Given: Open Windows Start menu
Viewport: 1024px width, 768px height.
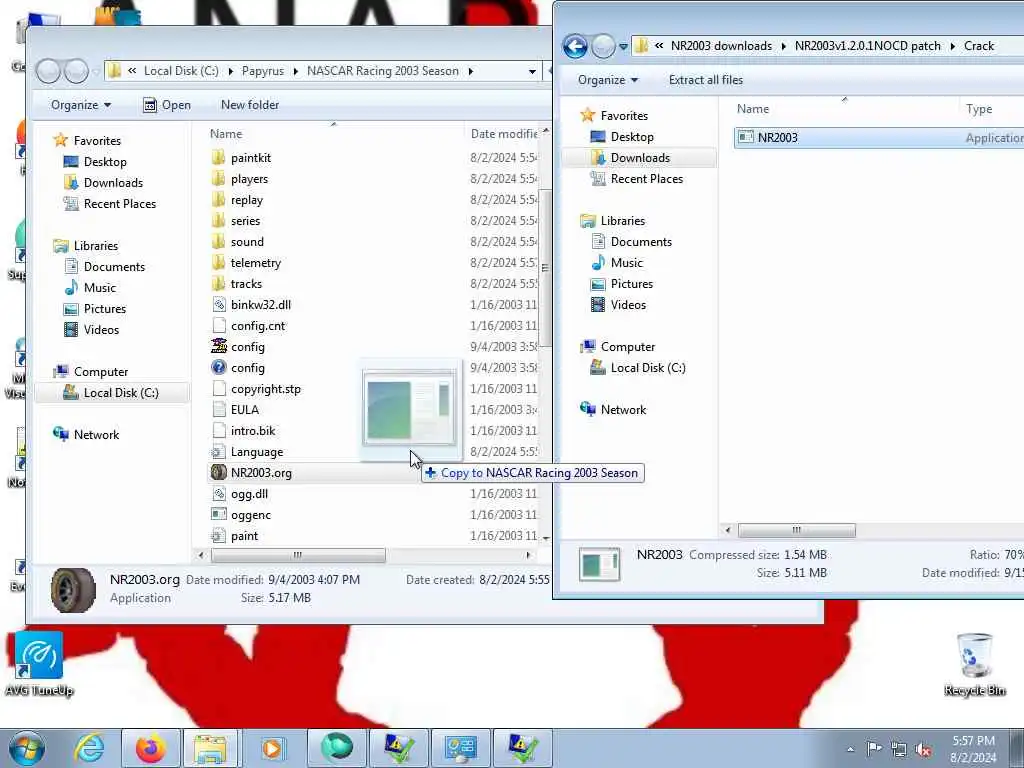Looking at the screenshot, I should (27, 748).
